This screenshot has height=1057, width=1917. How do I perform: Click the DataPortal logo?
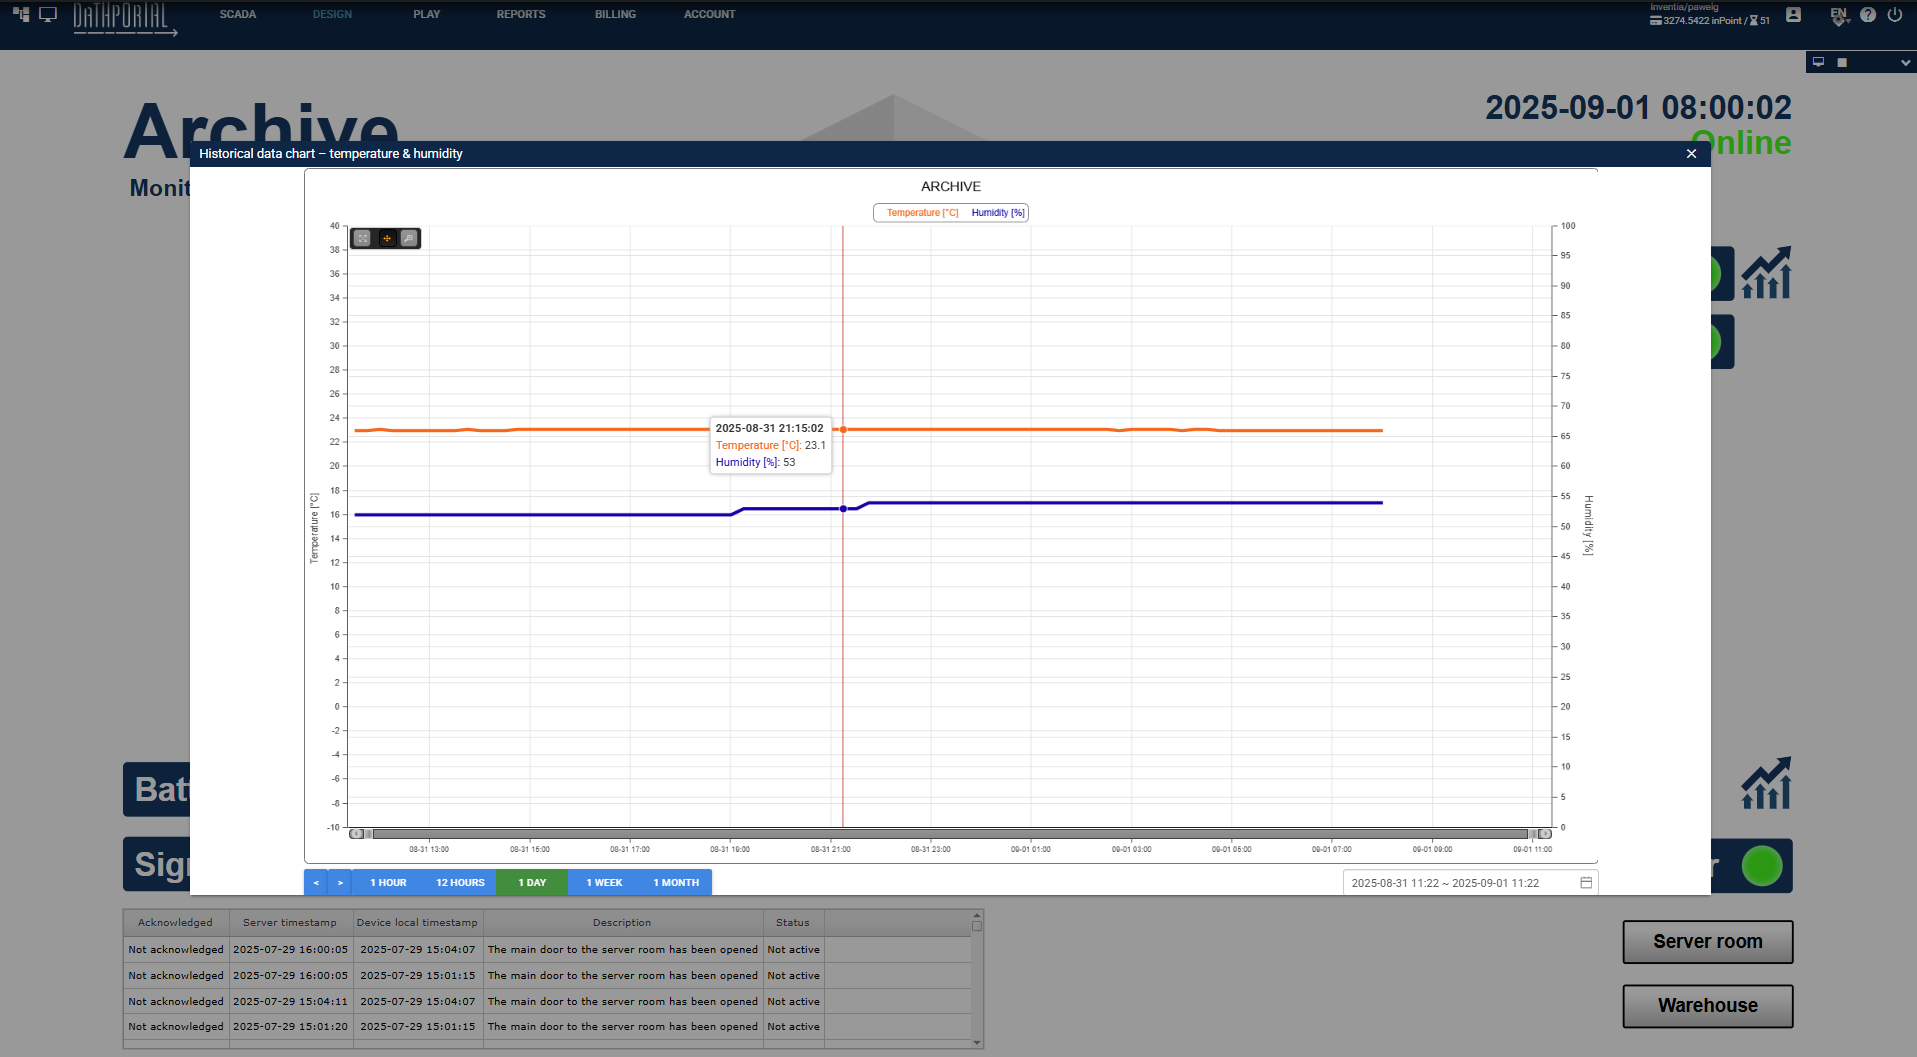point(124,19)
